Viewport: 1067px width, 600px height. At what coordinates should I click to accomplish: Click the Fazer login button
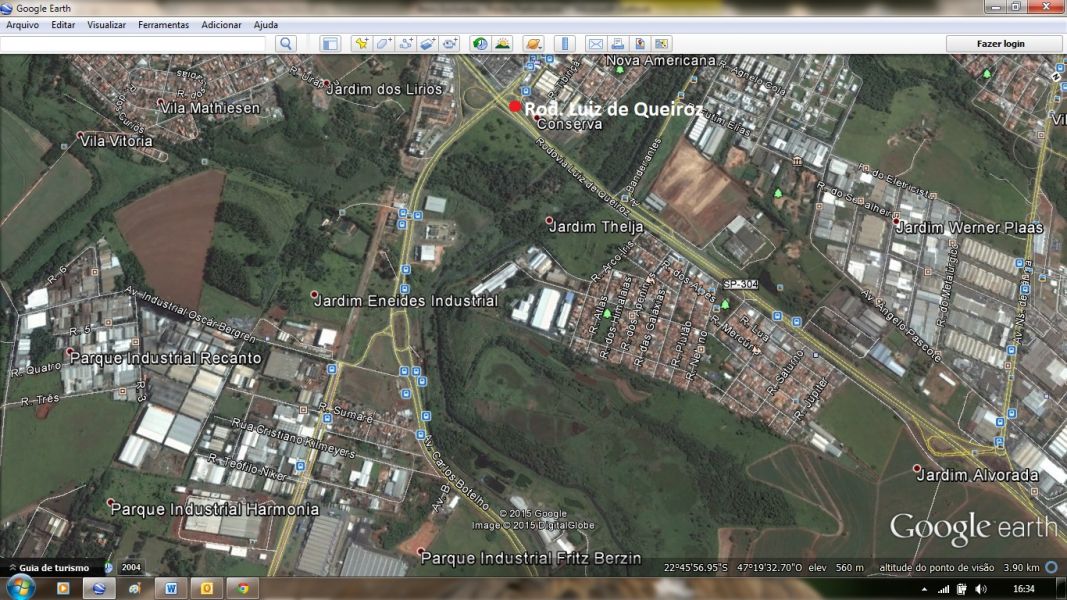pyautogui.click(x=1000, y=44)
